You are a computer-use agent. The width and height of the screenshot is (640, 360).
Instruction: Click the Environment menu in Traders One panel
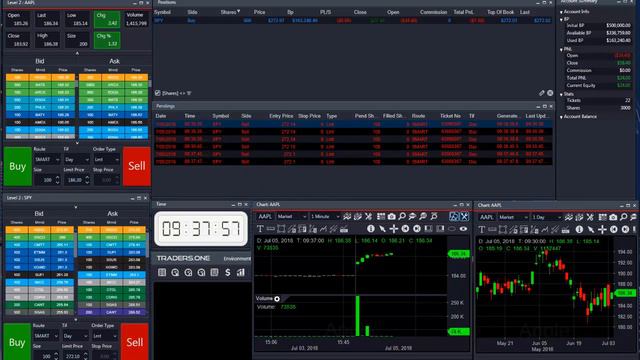(237, 259)
